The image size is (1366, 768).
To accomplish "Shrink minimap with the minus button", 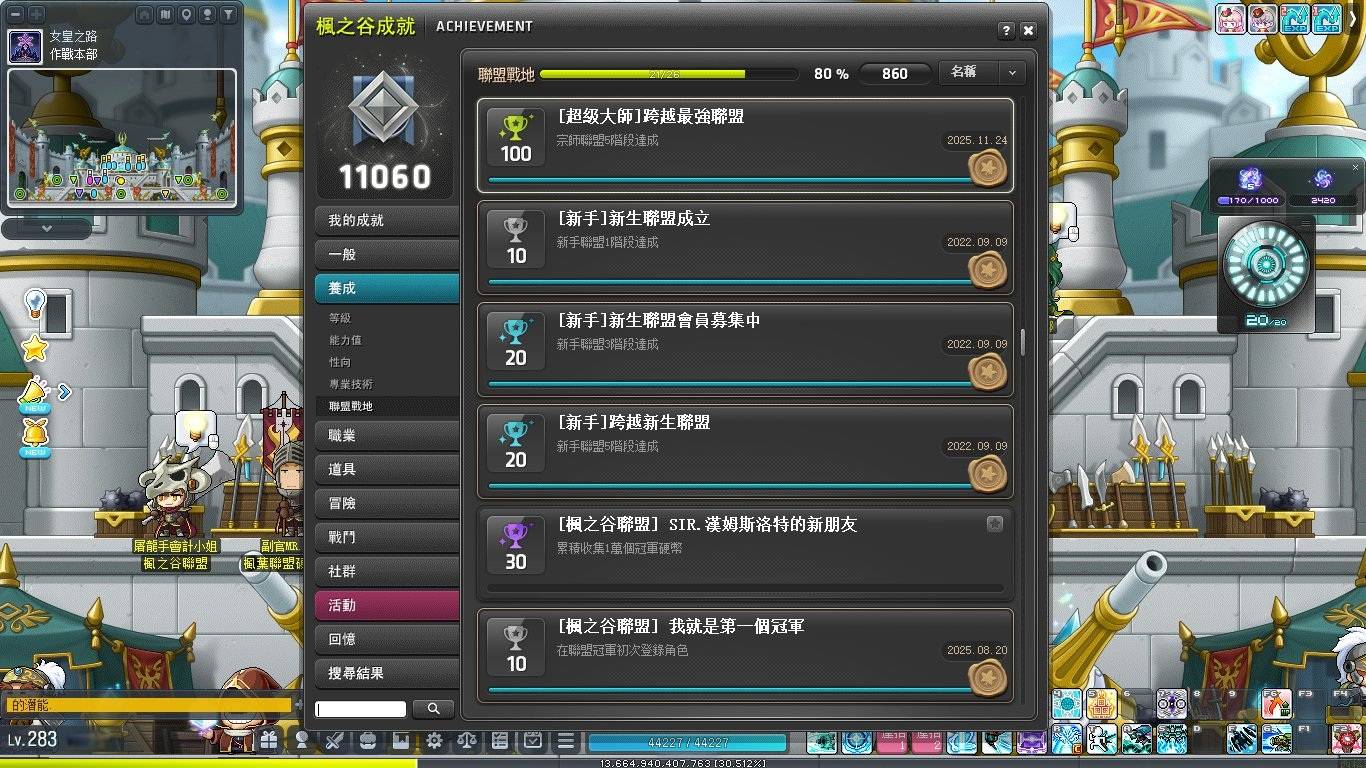I will [x=15, y=15].
